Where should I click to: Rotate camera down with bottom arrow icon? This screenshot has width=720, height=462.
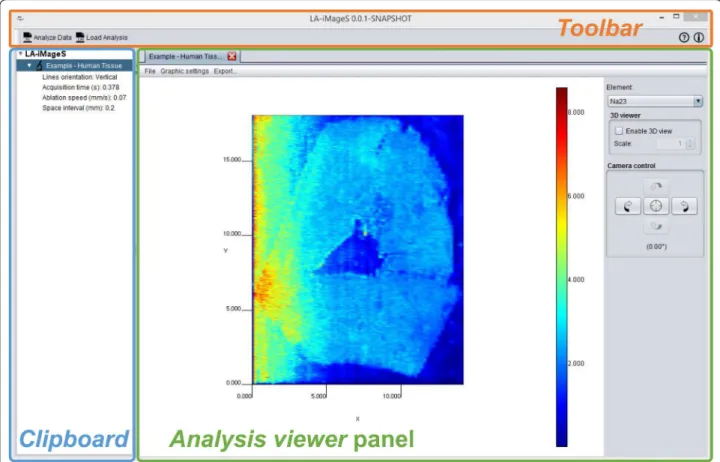pyautogui.click(x=656, y=226)
